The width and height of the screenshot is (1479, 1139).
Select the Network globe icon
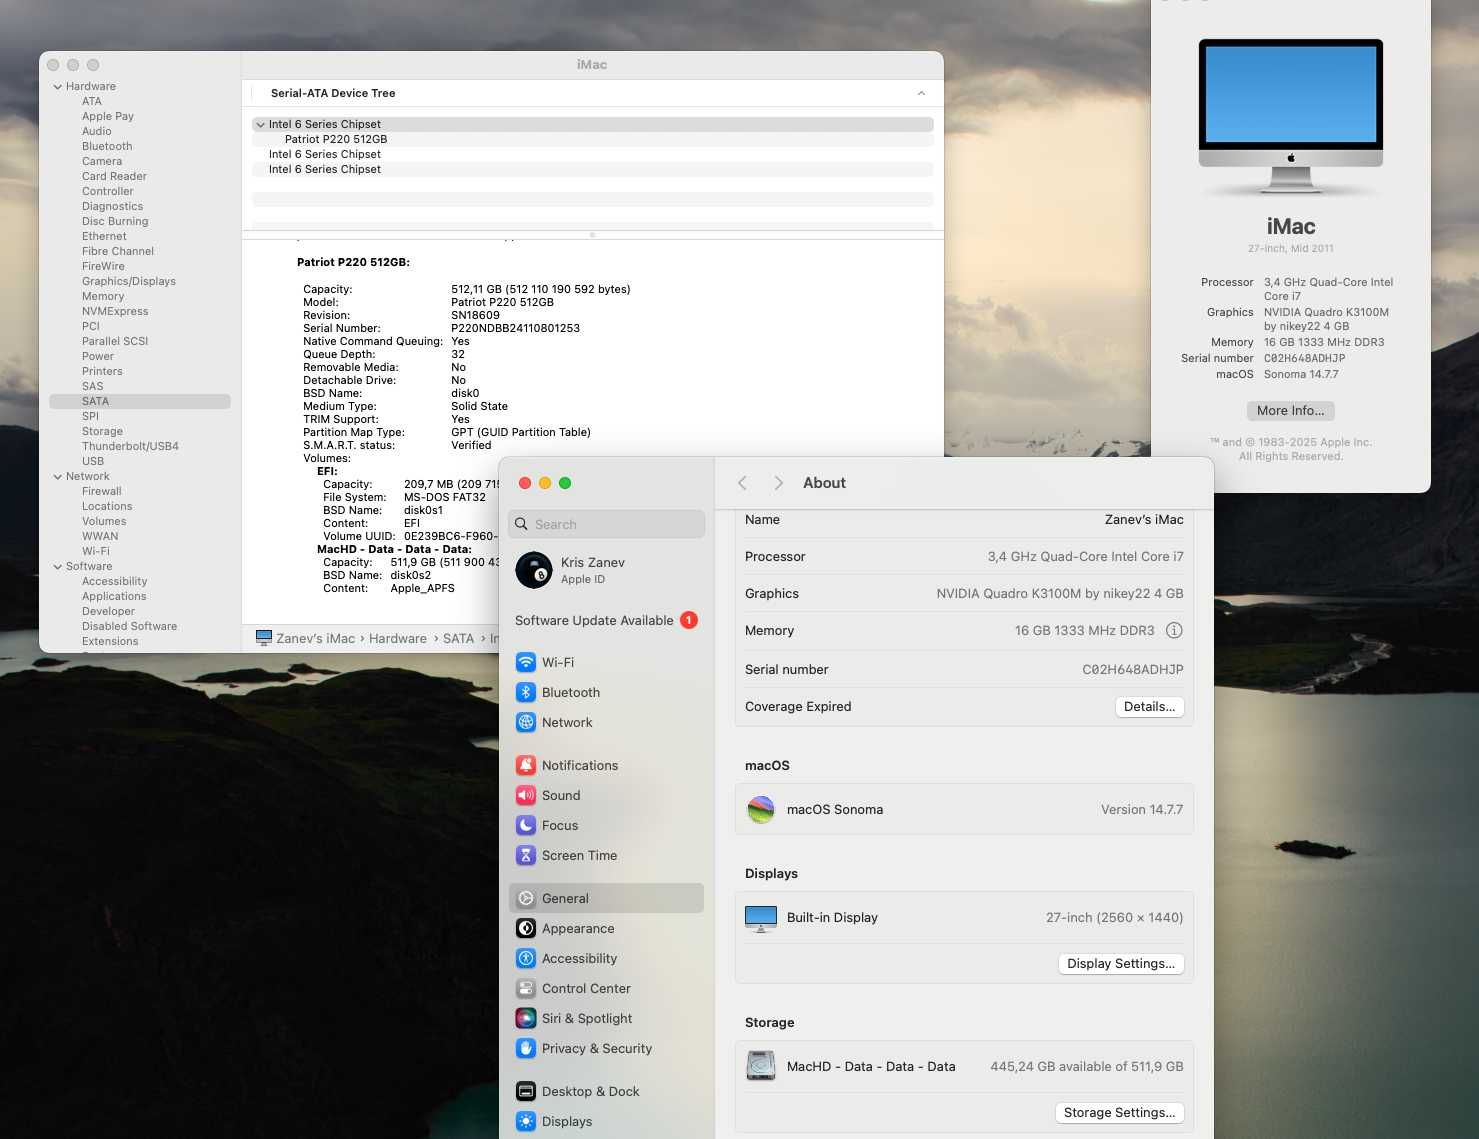[x=526, y=722]
